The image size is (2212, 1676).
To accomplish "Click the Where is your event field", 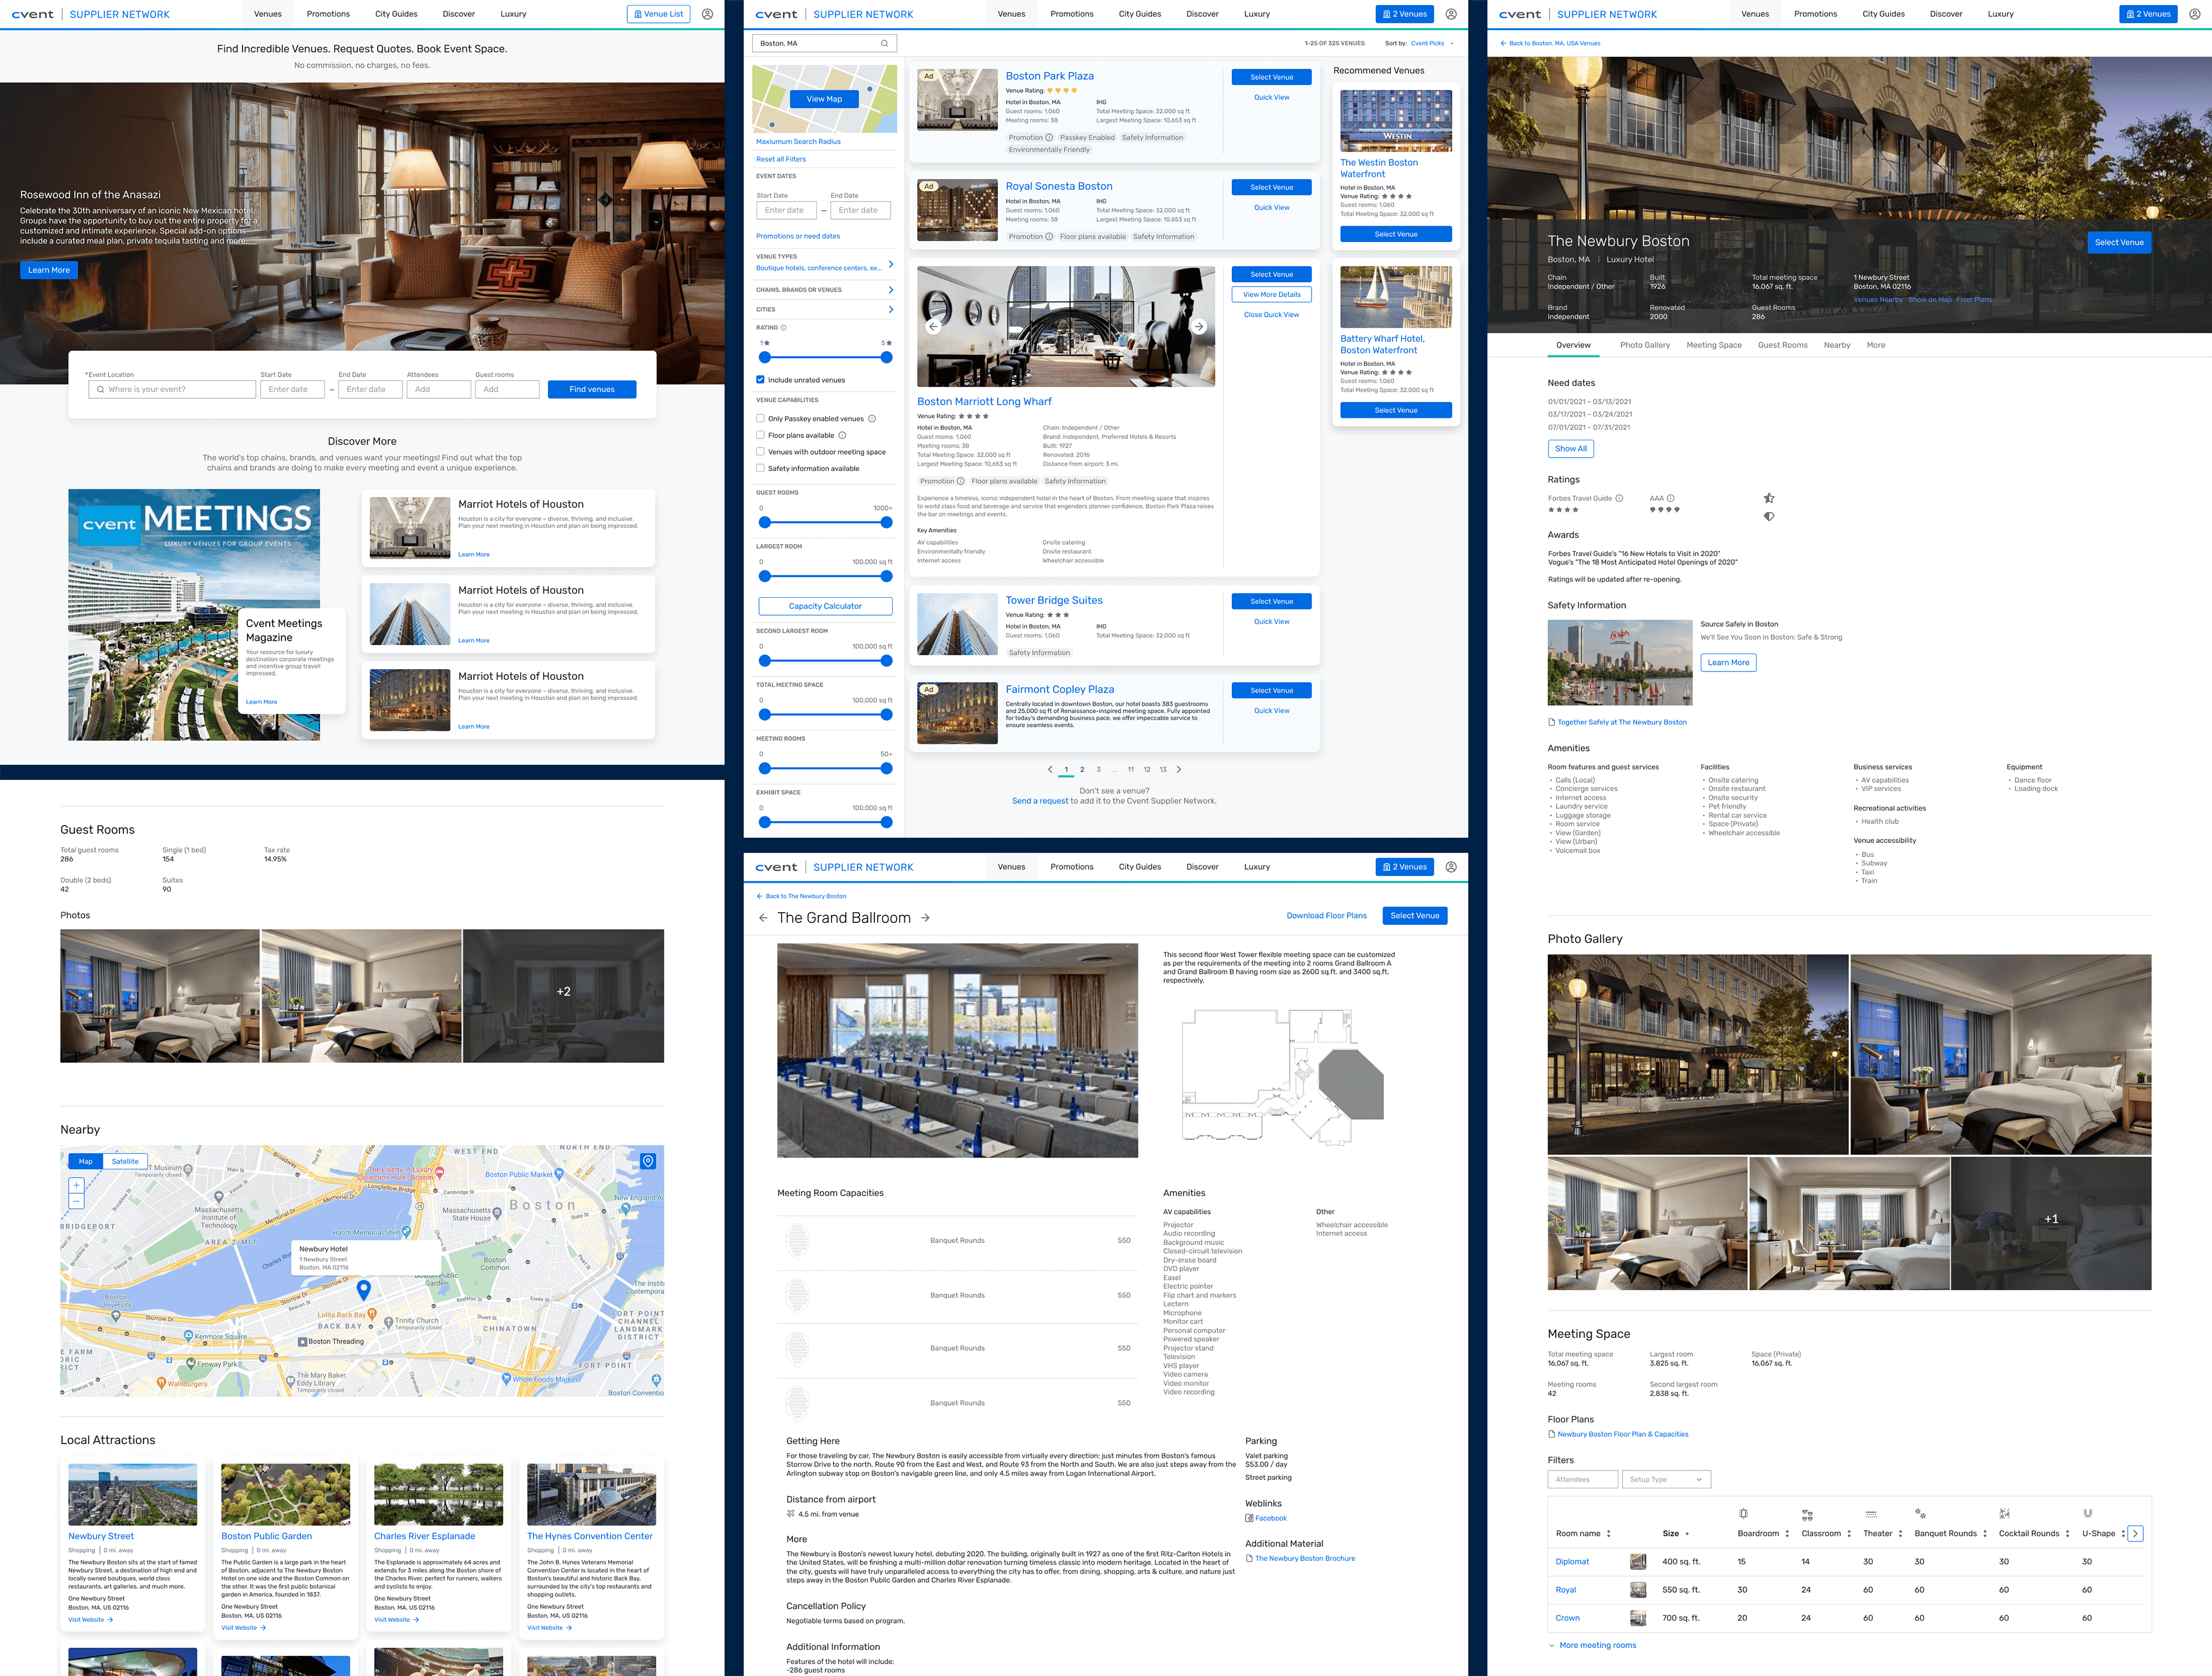I will (x=172, y=389).
